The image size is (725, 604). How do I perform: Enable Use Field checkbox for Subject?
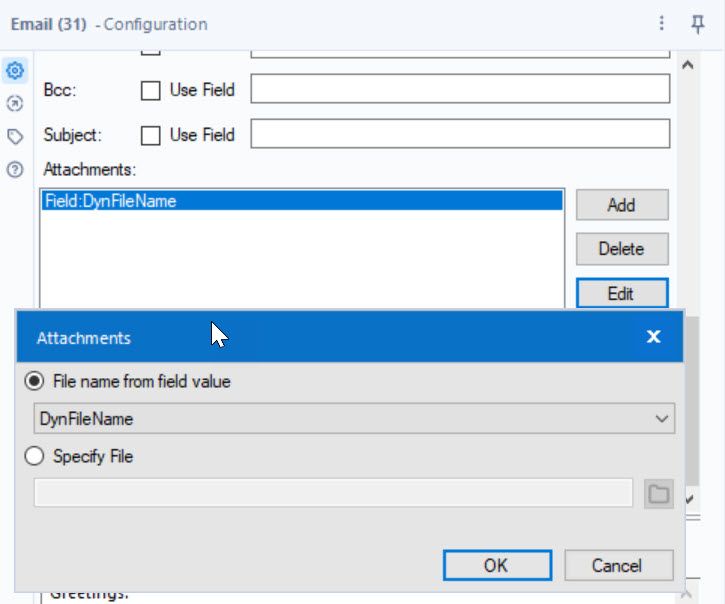tap(150, 136)
